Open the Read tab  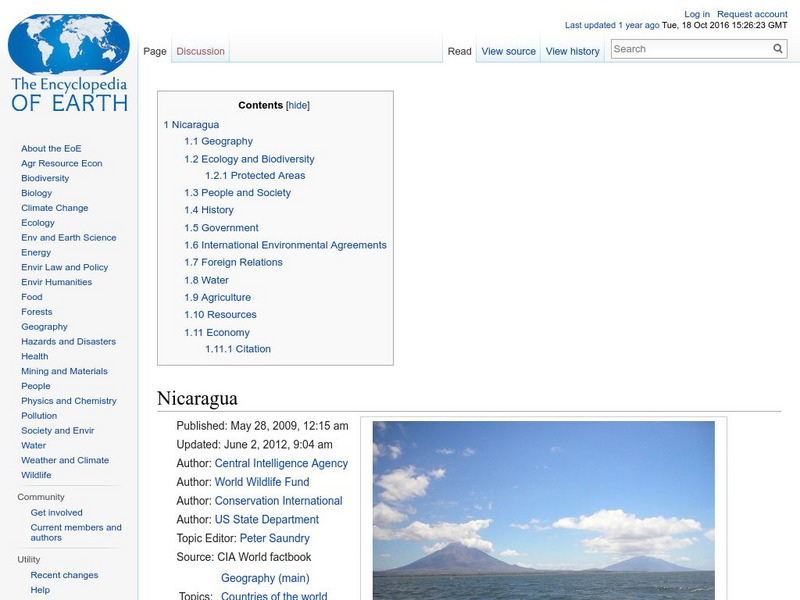coord(458,50)
